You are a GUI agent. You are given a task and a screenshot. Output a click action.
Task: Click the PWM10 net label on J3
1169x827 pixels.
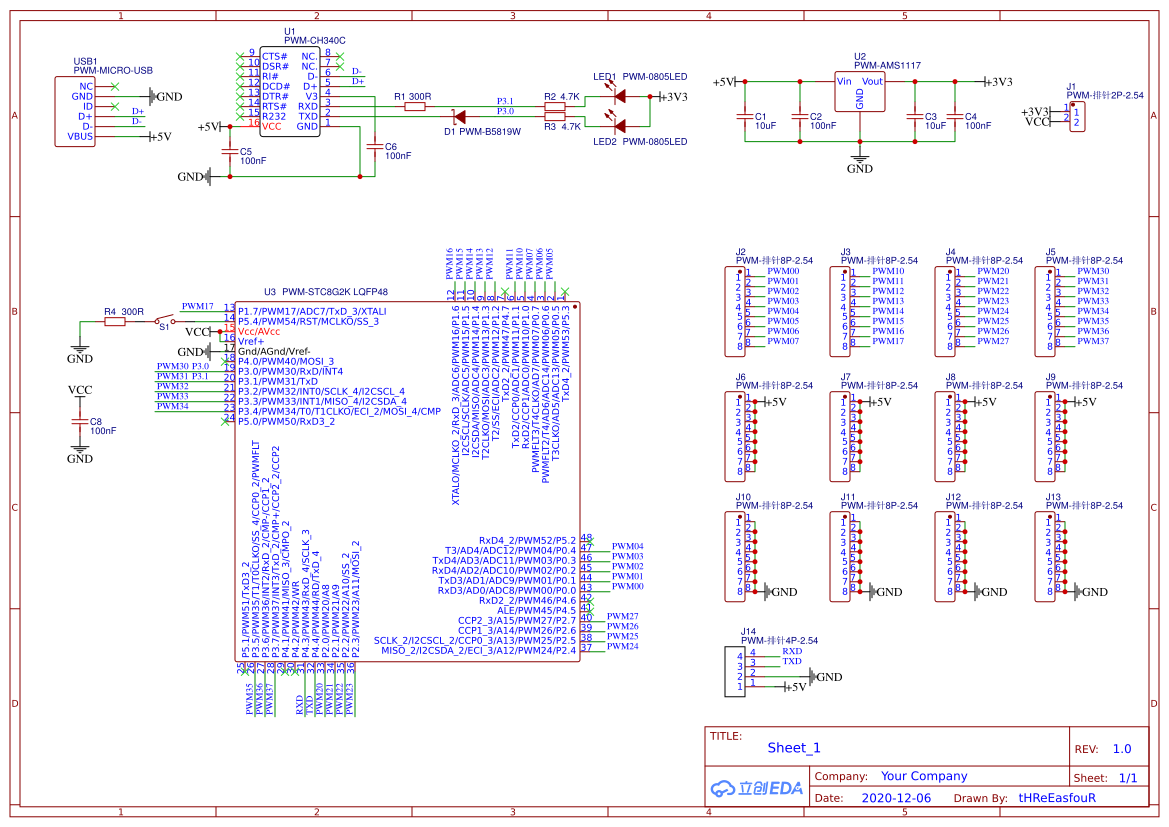[888, 271]
